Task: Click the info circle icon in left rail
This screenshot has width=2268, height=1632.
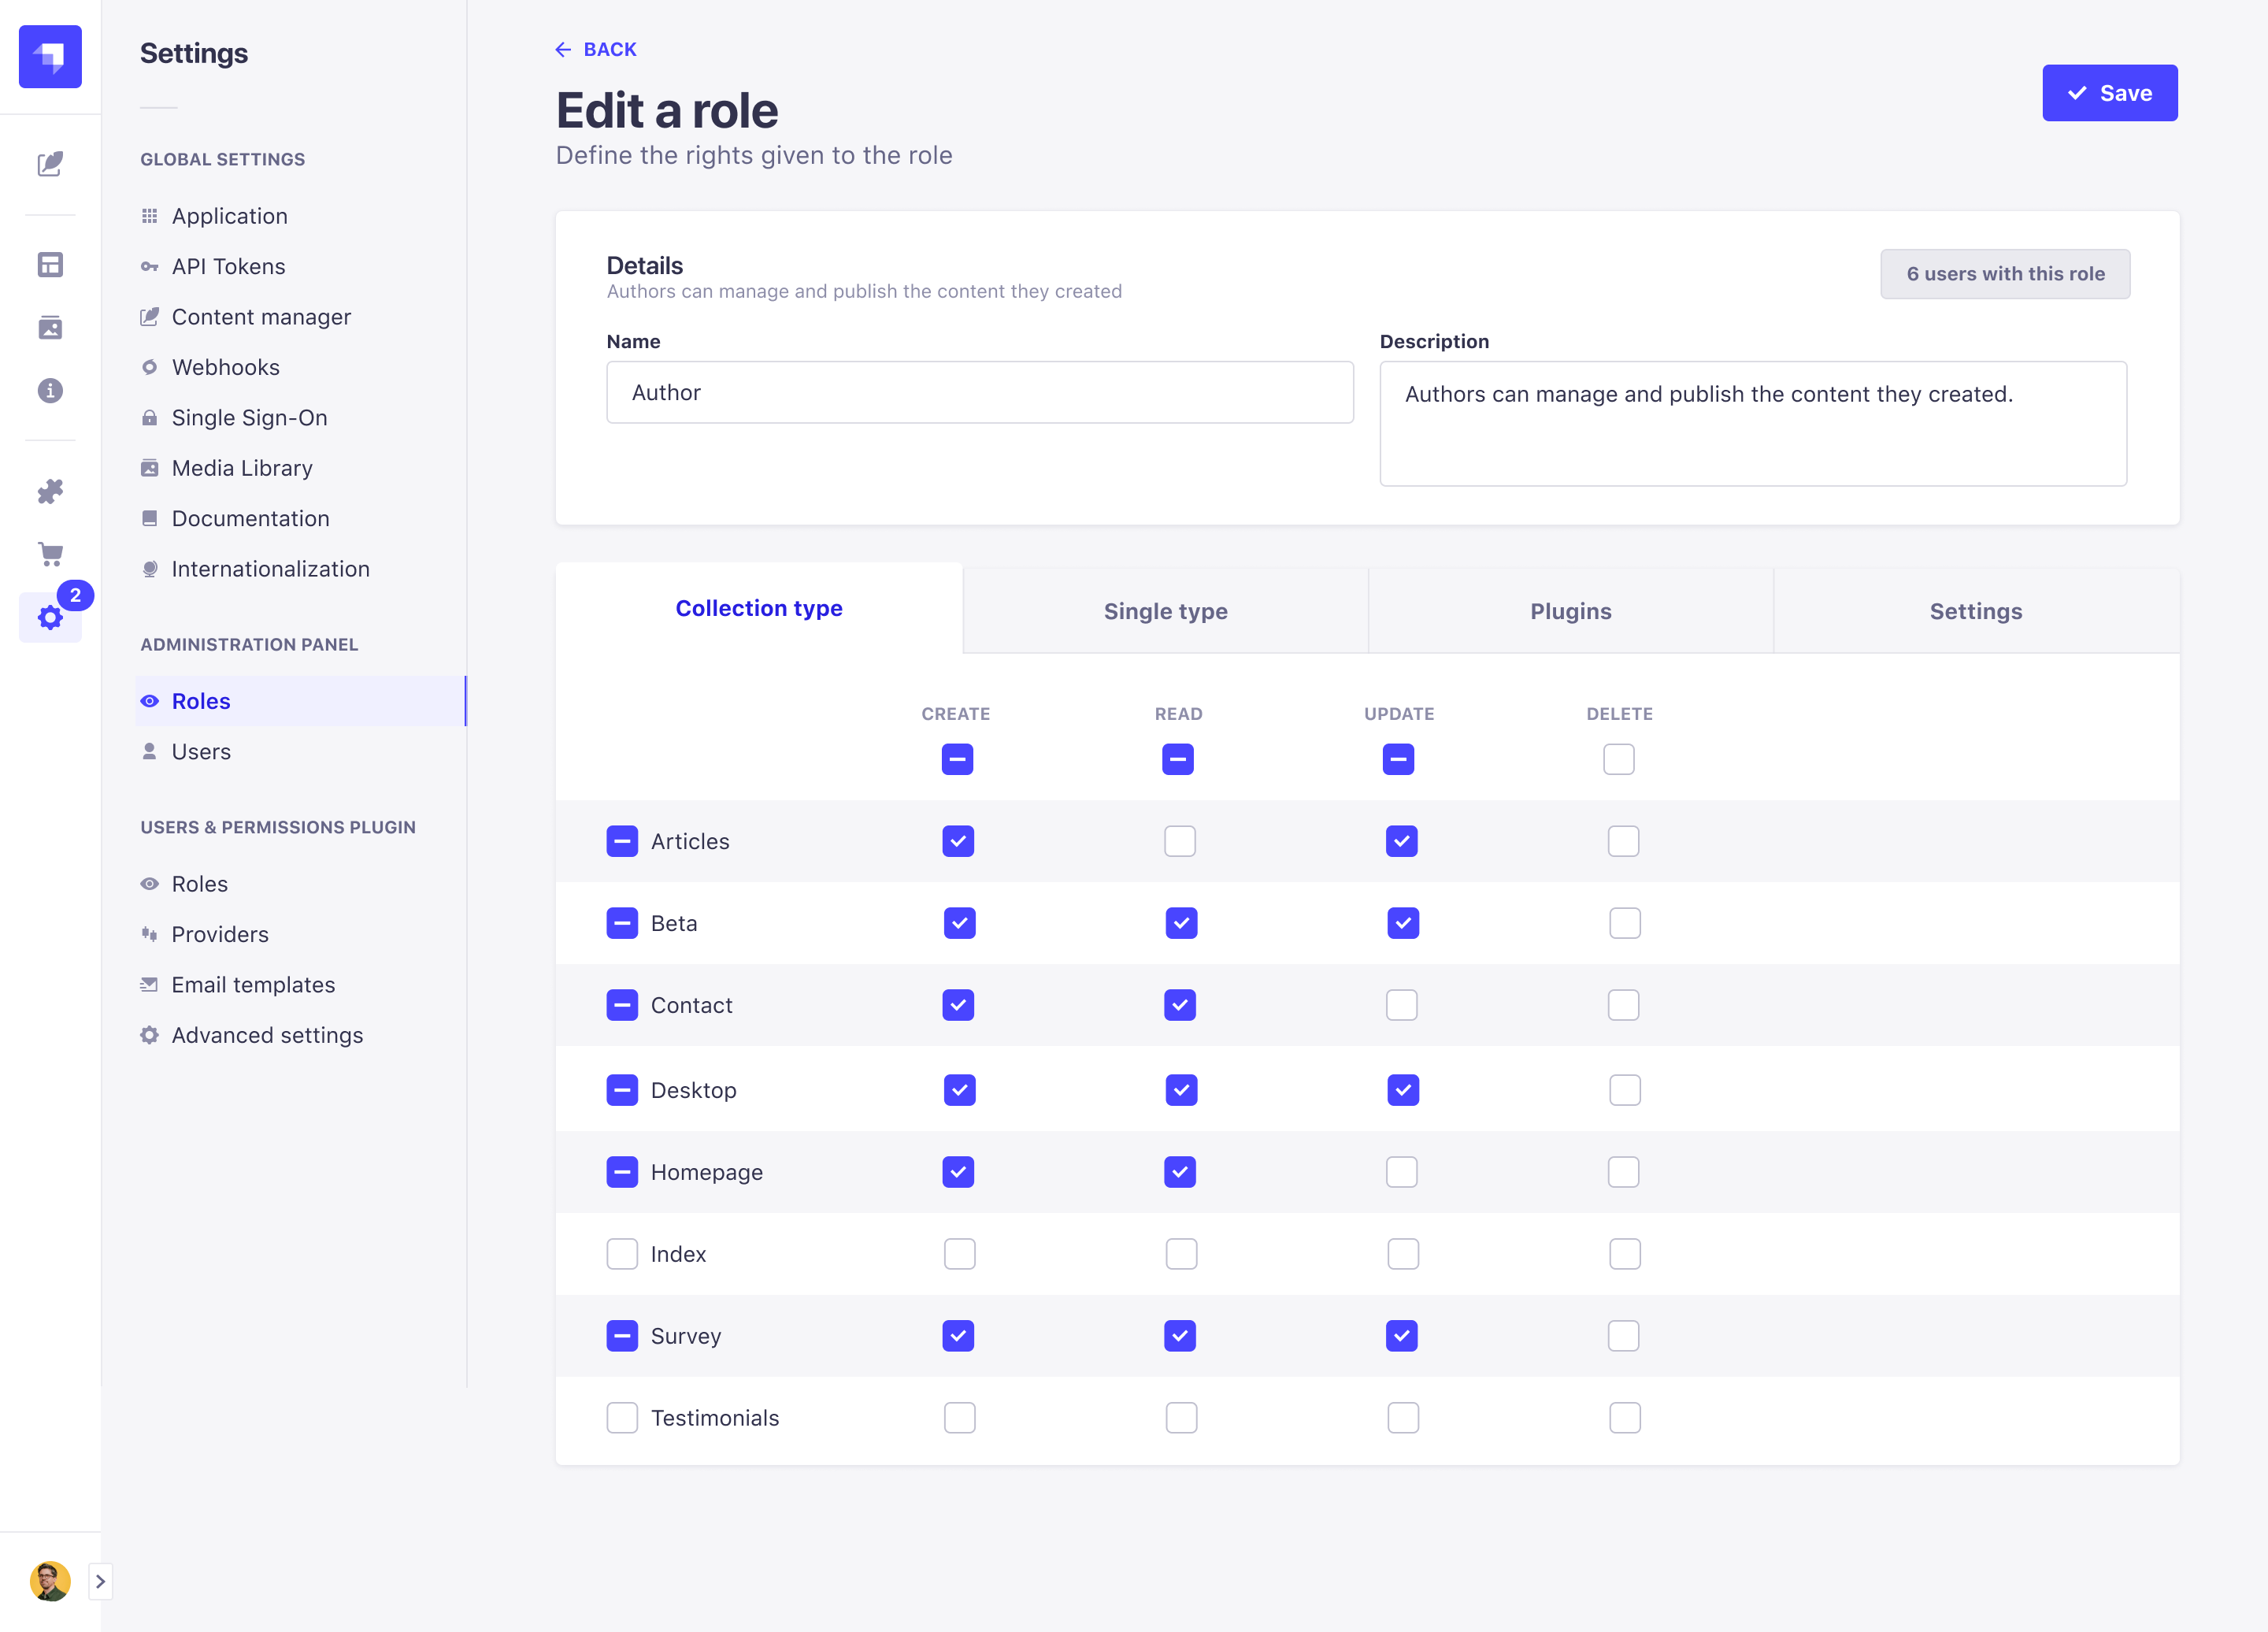Action: point(50,391)
